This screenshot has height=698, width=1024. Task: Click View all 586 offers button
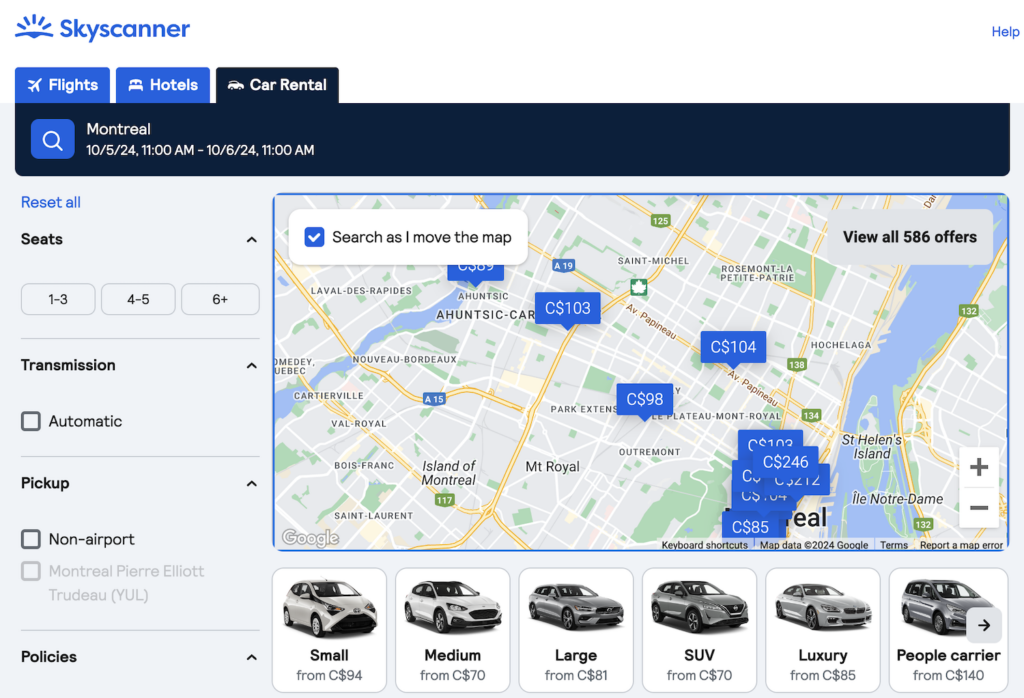[x=909, y=237]
